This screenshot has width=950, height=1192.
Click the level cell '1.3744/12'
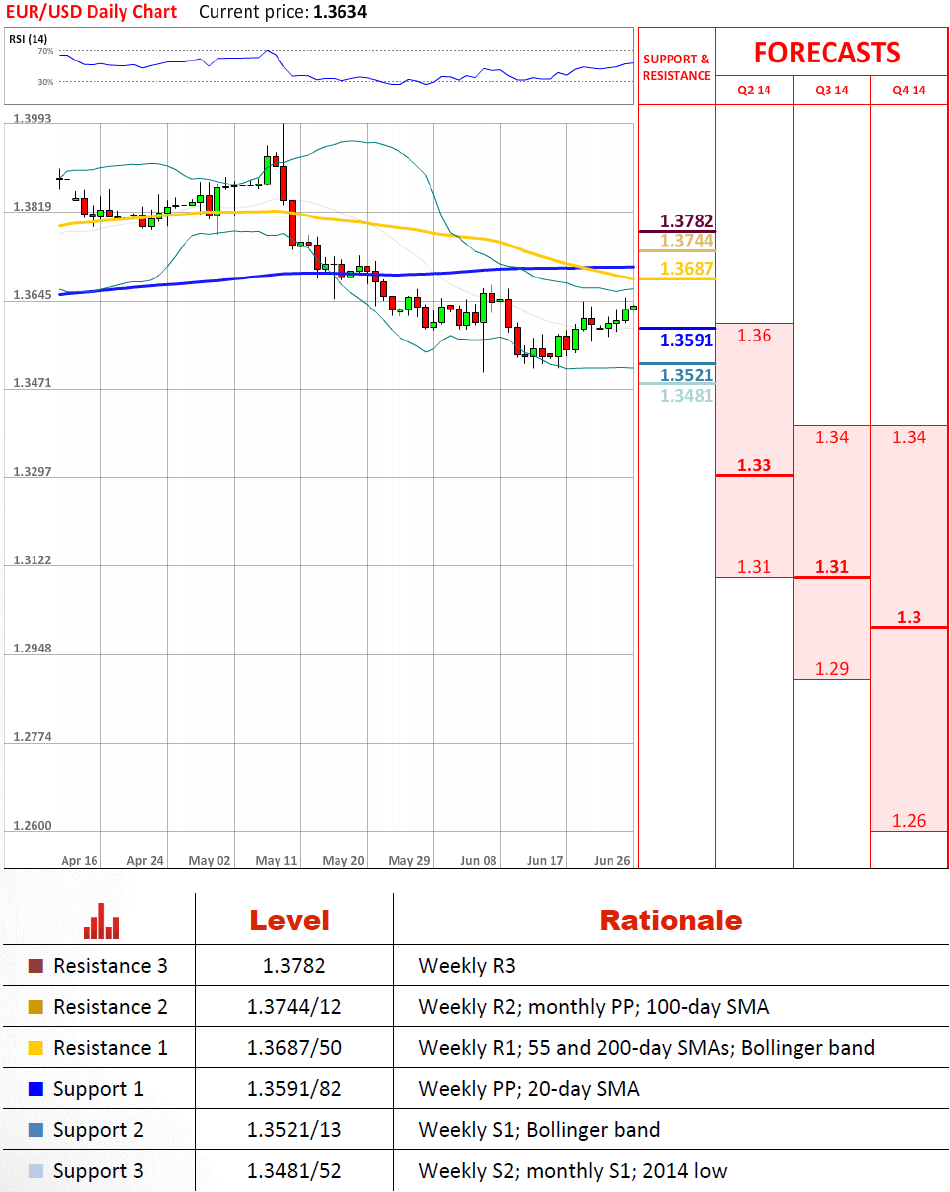tap(294, 1007)
